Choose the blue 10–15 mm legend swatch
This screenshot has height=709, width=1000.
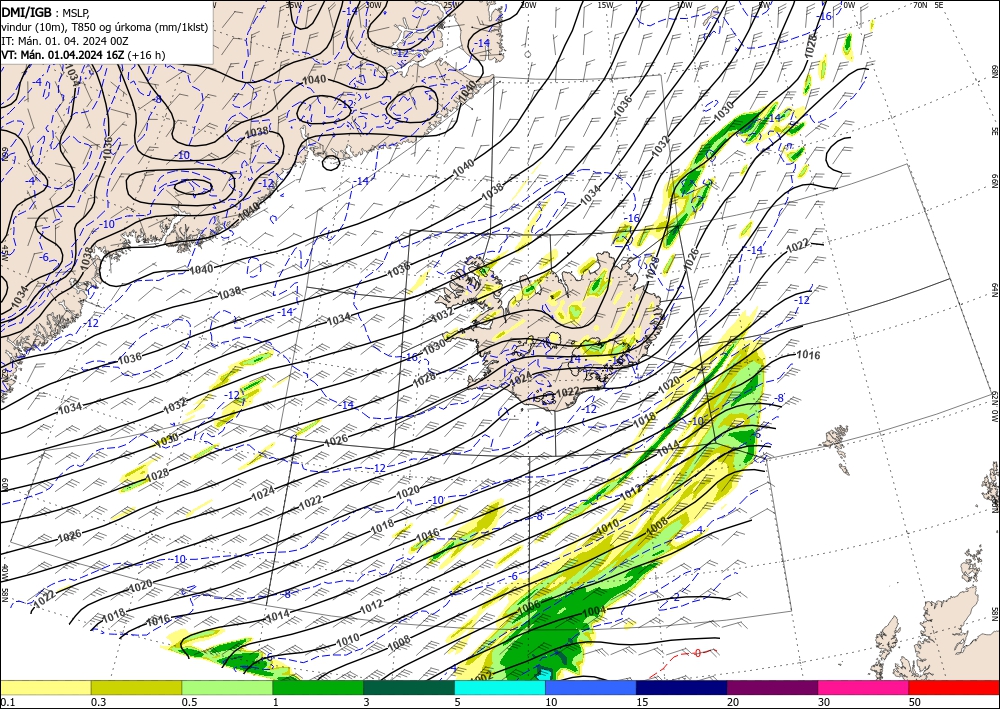(591, 687)
